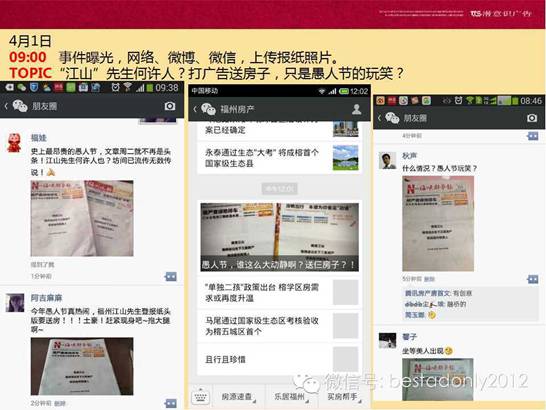
Task: Open the profile icon in 福州房产 chat header
Action: [357, 109]
